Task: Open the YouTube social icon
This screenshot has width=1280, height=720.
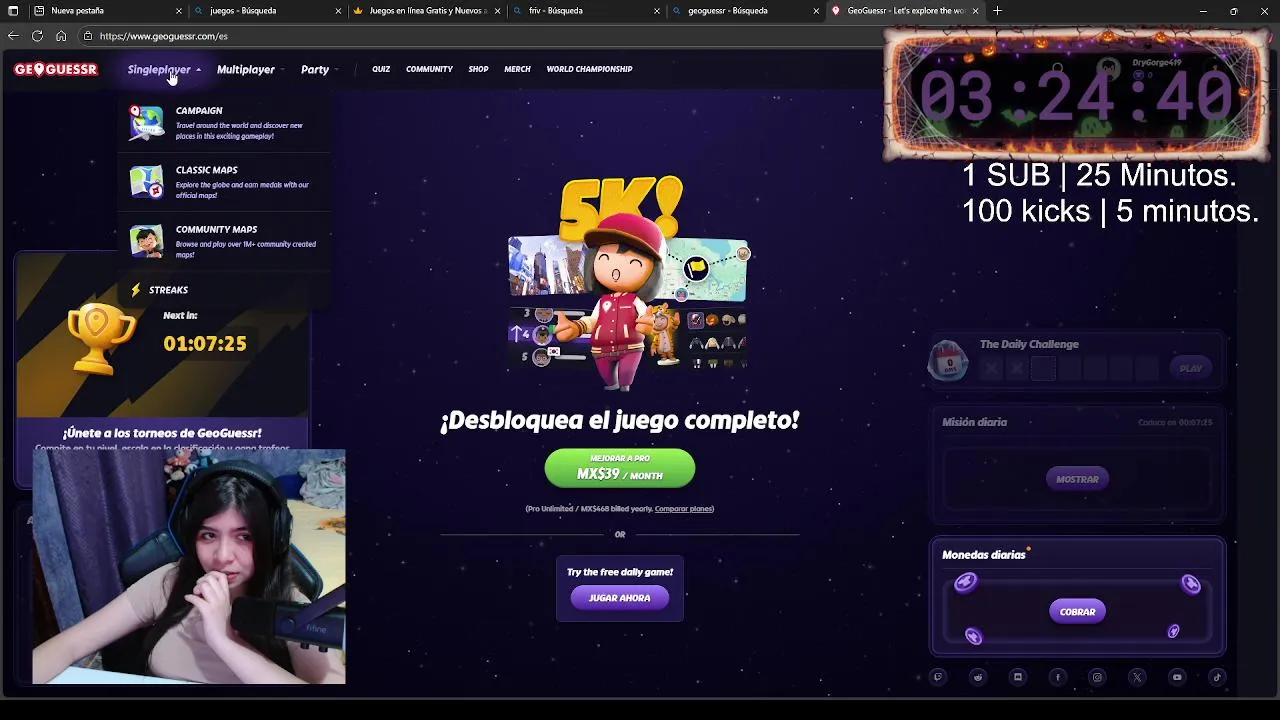Action: pyautogui.click(x=1177, y=677)
